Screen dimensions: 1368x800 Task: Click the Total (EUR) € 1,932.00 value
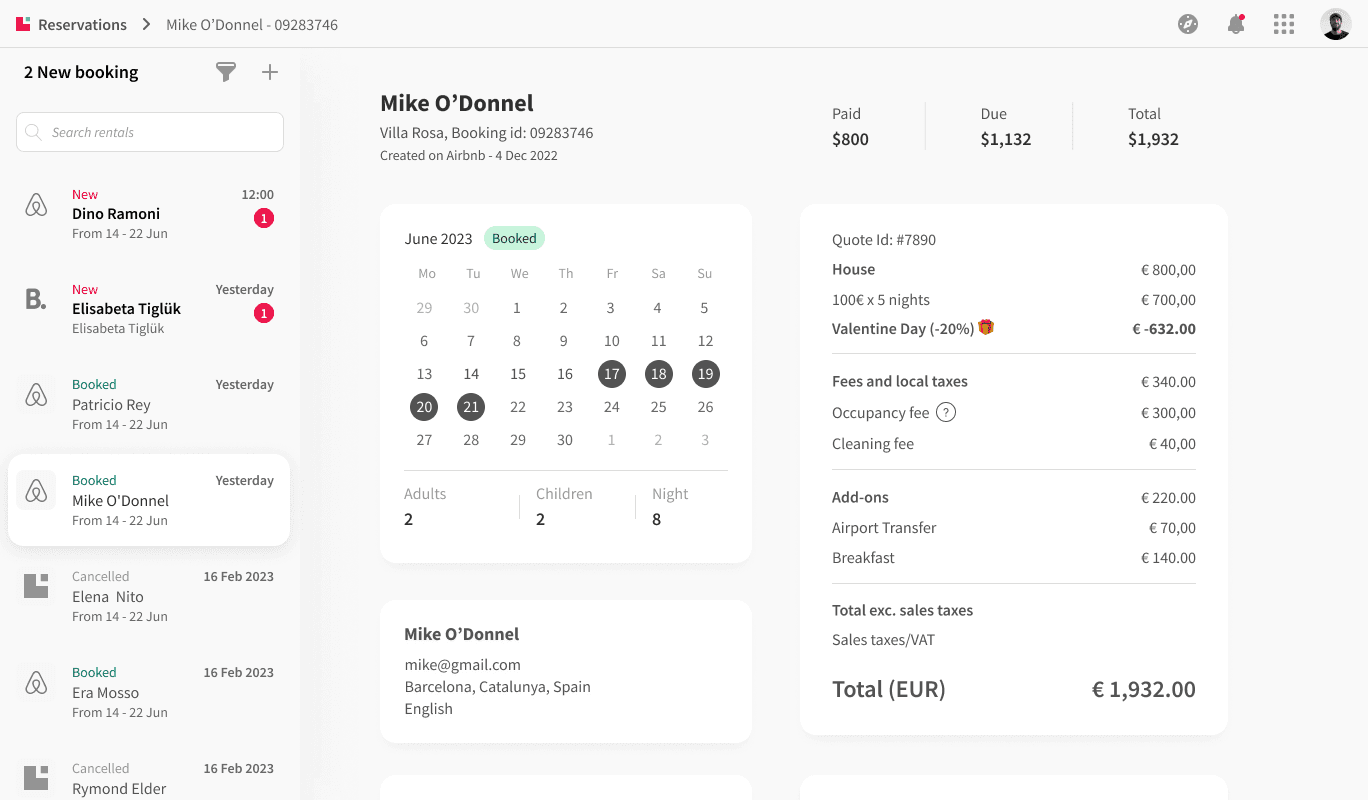(x=1143, y=689)
